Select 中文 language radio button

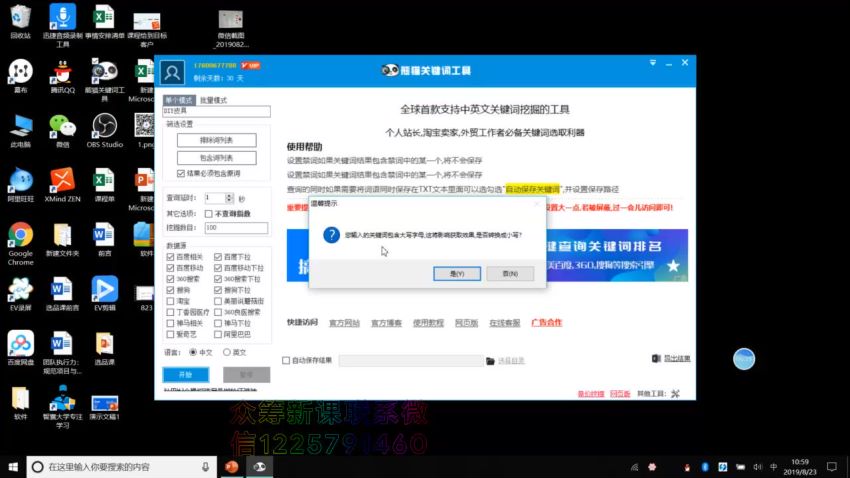(193, 352)
